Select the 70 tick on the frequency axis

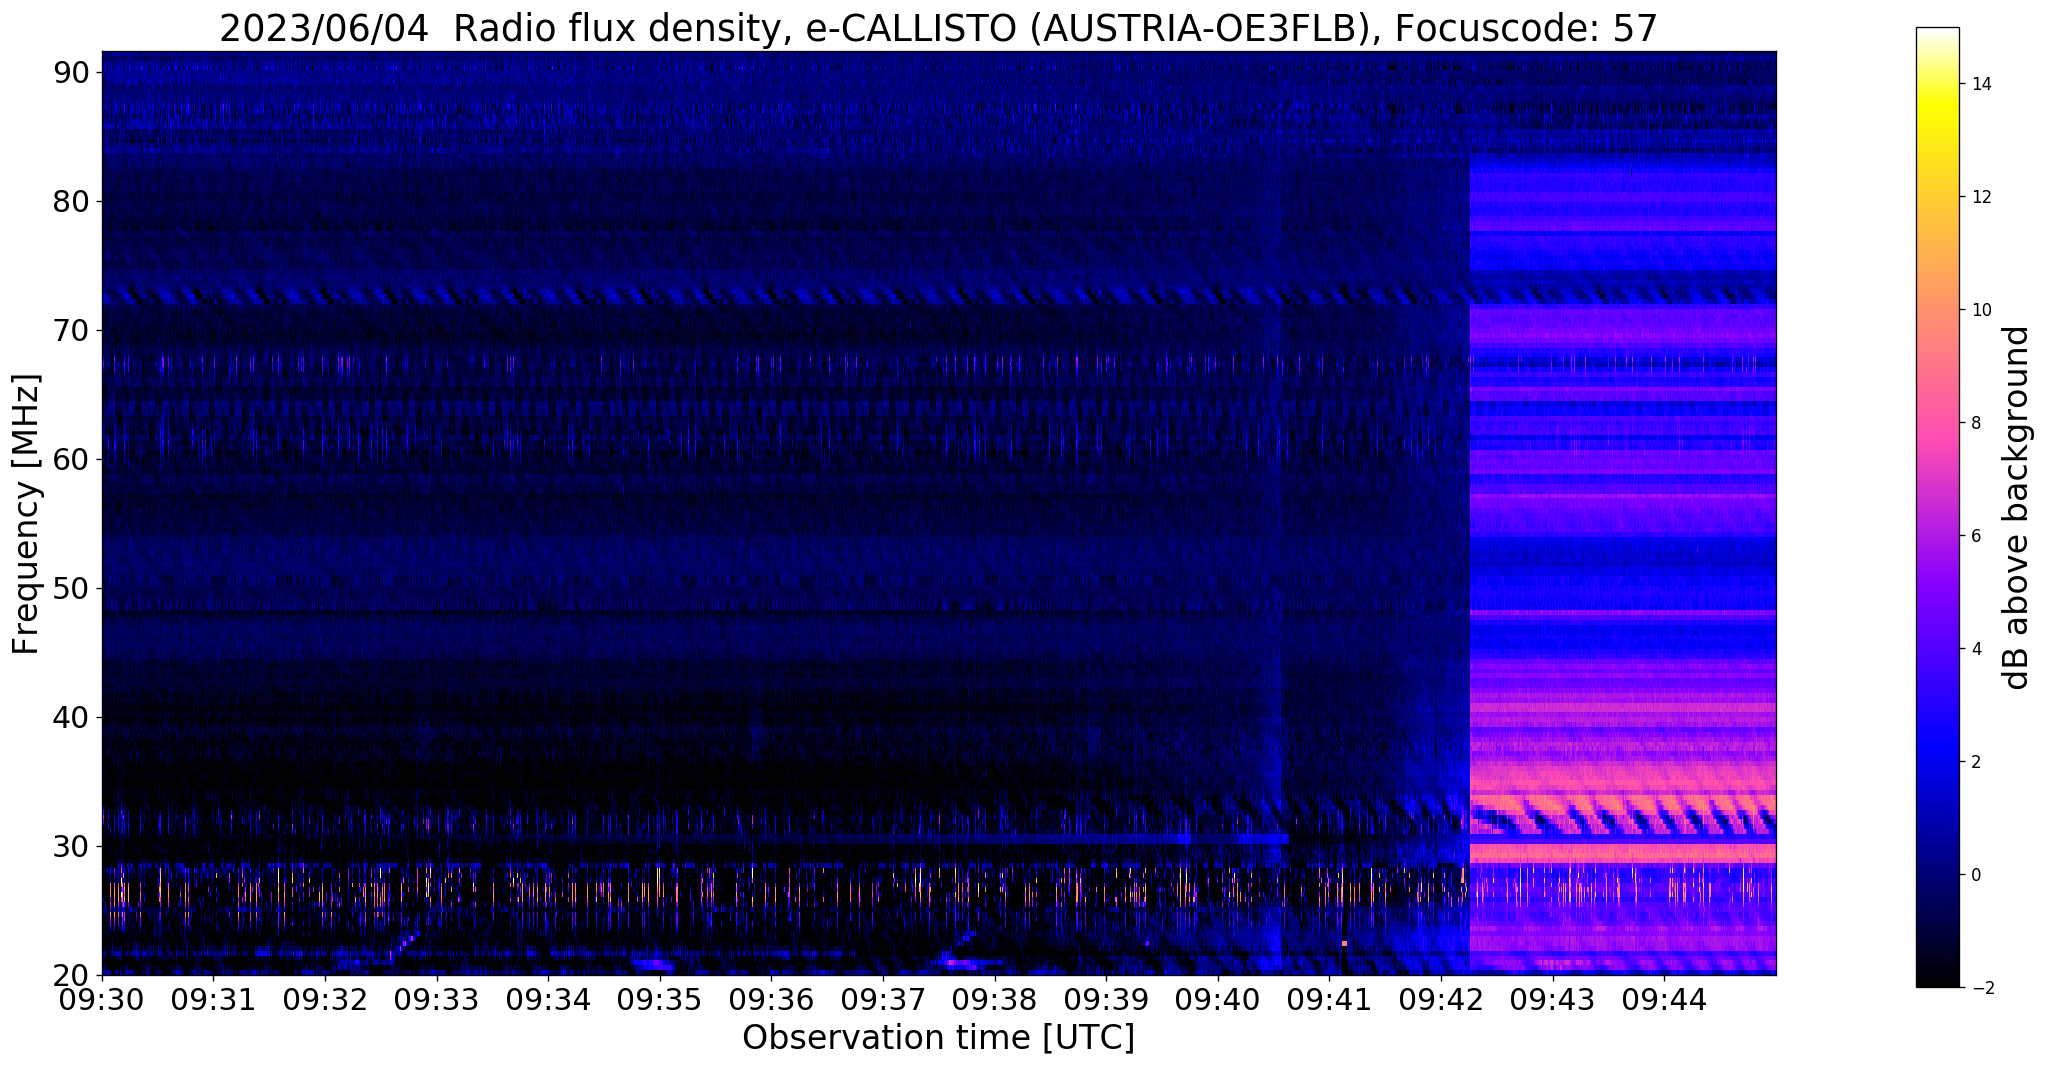(73, 330)
